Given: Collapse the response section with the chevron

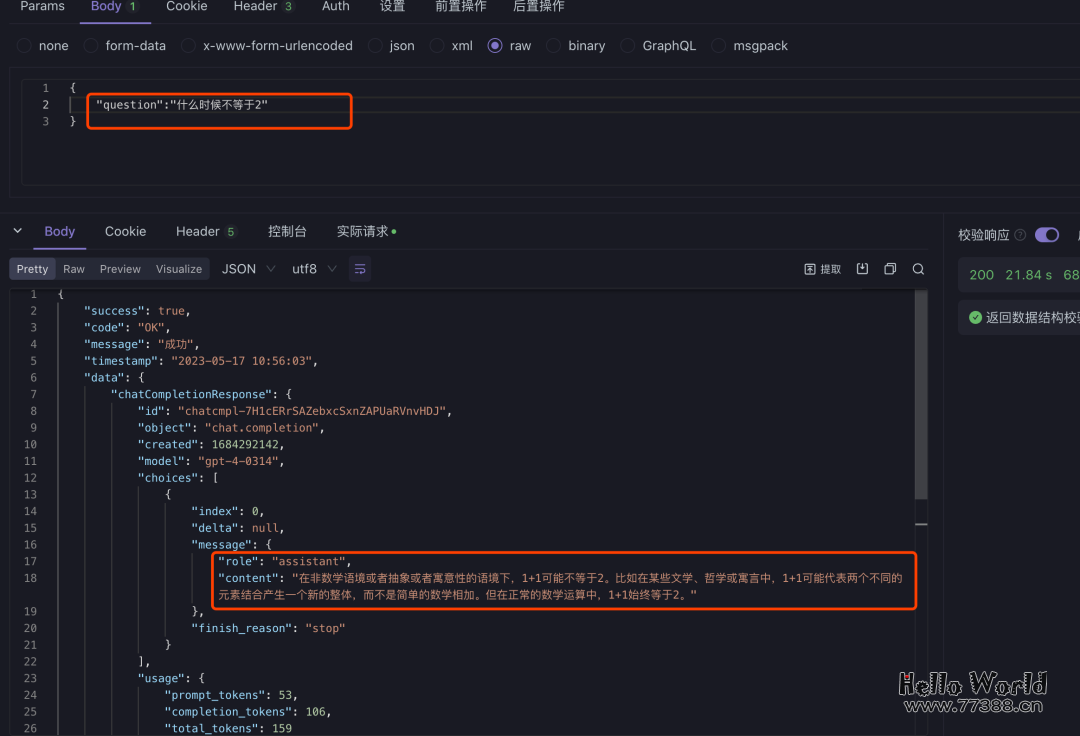Looking at the screenshot, I should [16, 231].
